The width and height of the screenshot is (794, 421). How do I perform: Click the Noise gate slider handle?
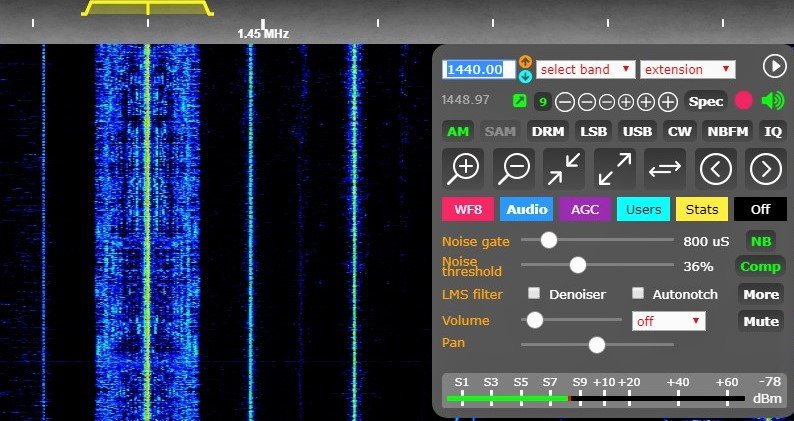pyautogui.click(x=548, y=240)
